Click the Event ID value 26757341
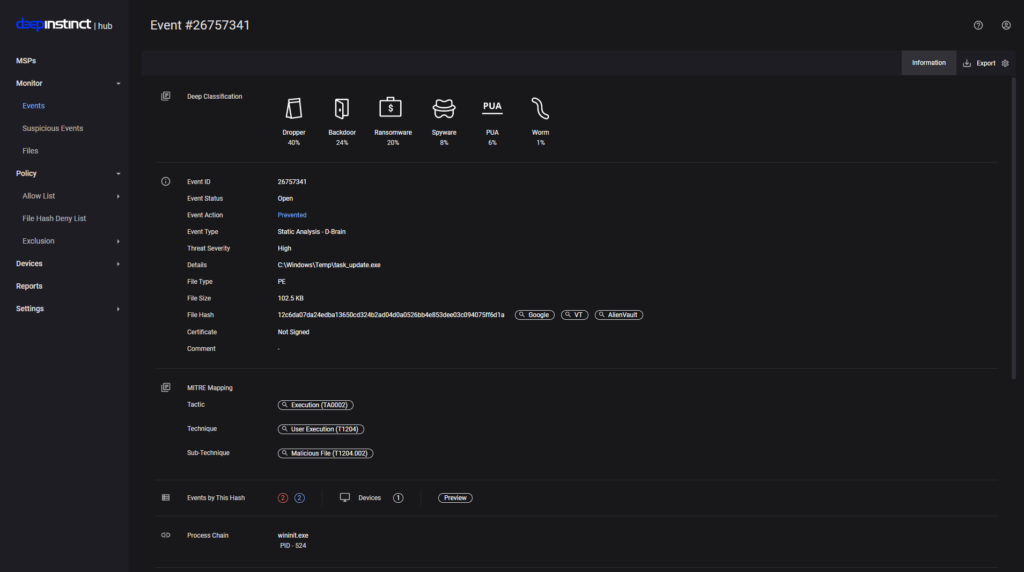Viewport: 1024px width, 572px height. click(292, 182)
